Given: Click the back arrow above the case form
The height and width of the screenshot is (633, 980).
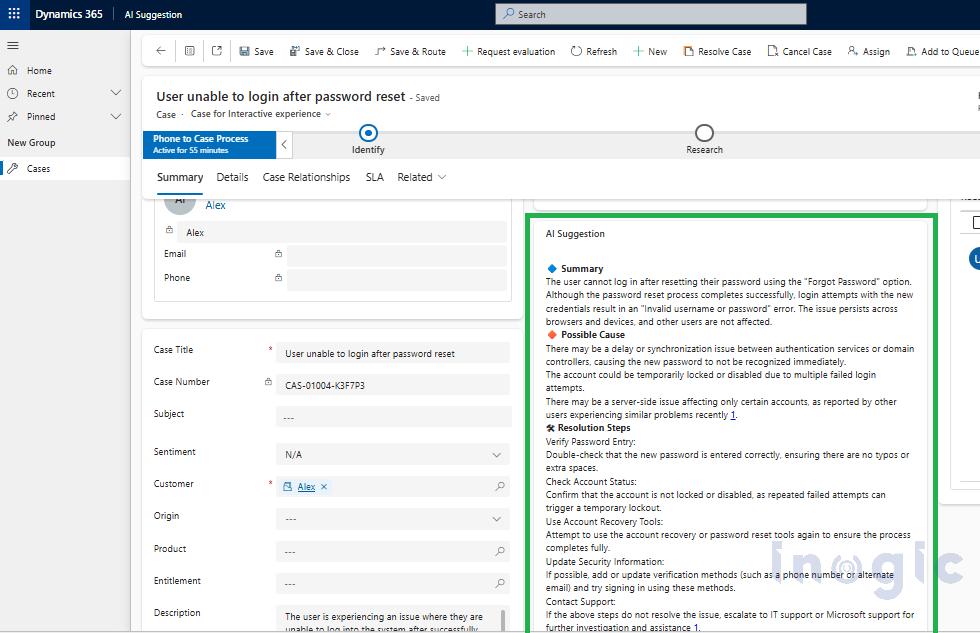Looking at the screenshot, I should click(159, 51).
